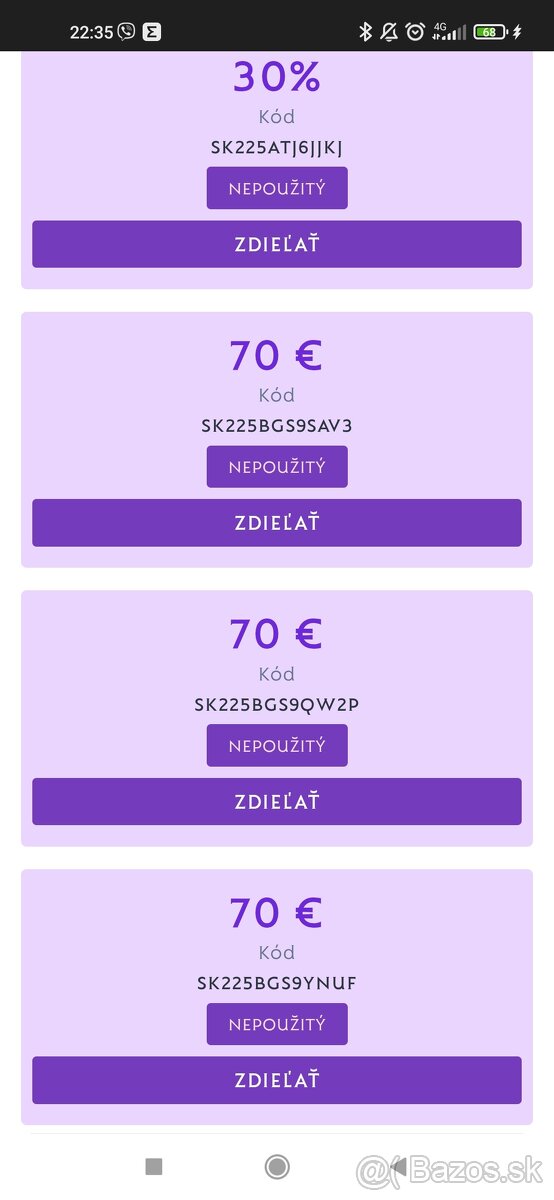Tap the battery level indicator

coord(490,32)
